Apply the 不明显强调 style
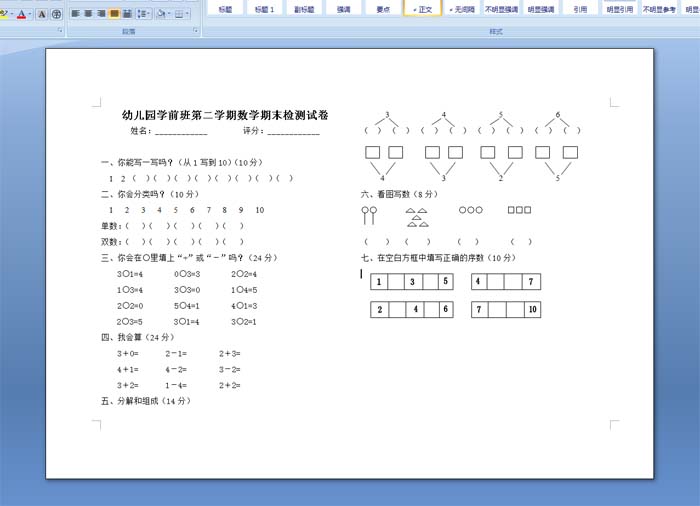The height and width of the screenshot is (506, 700). click(501, 8)
